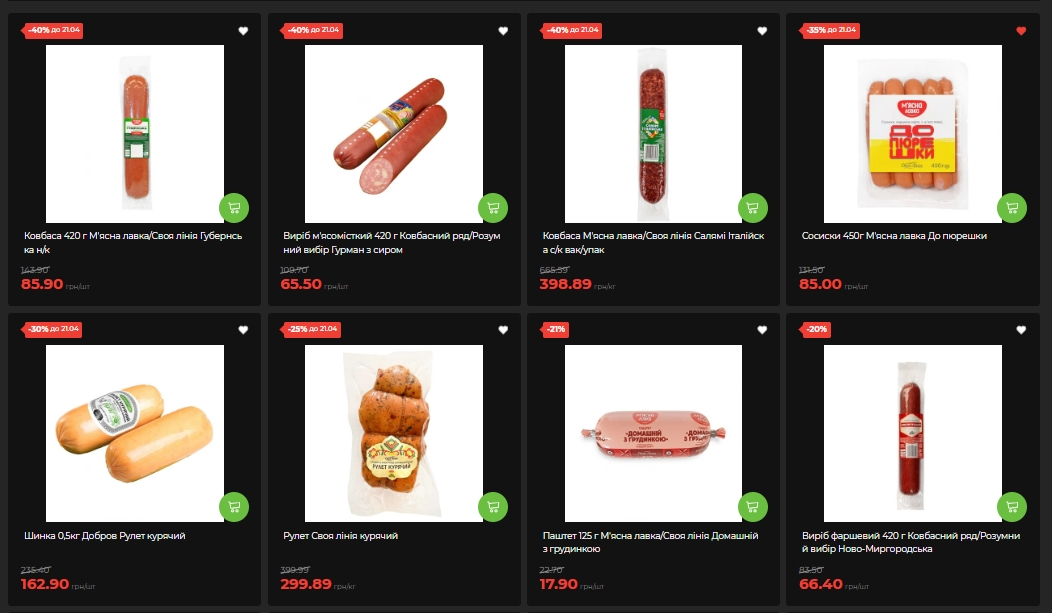Add Губернська sausage to cart
The height and width of the screenshot is (613, 1052).
point(234,208)
